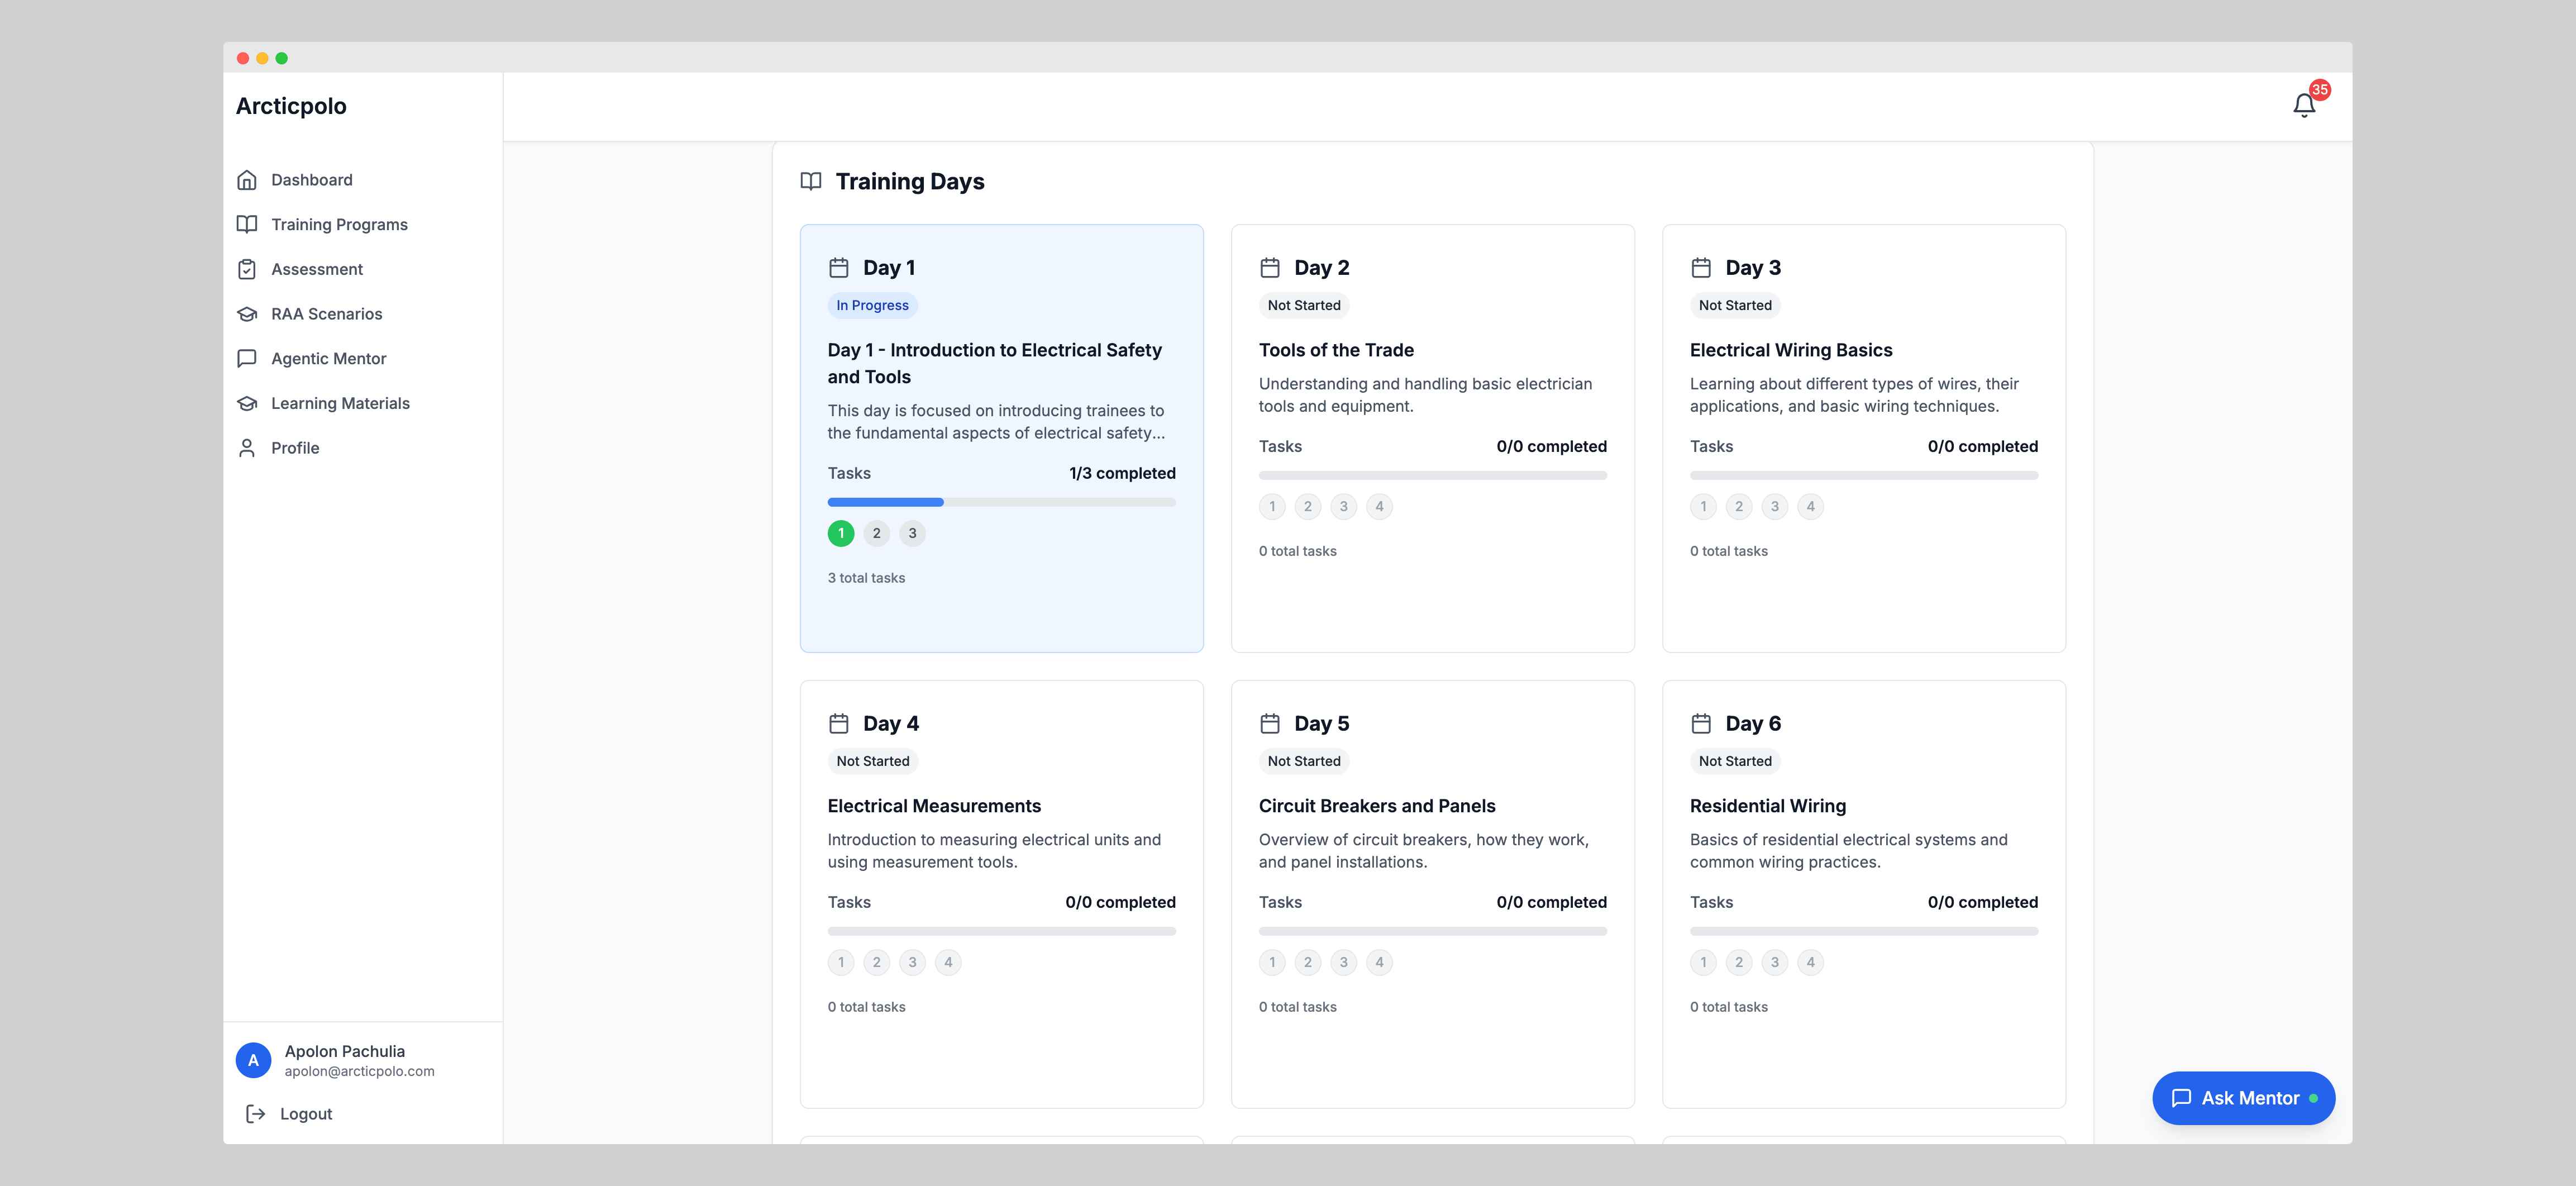This screenshot has width=2576, height=1186.
Task: Click the Arcticpolo logo text
Action: pyautogui.click(x=291, y=106)
